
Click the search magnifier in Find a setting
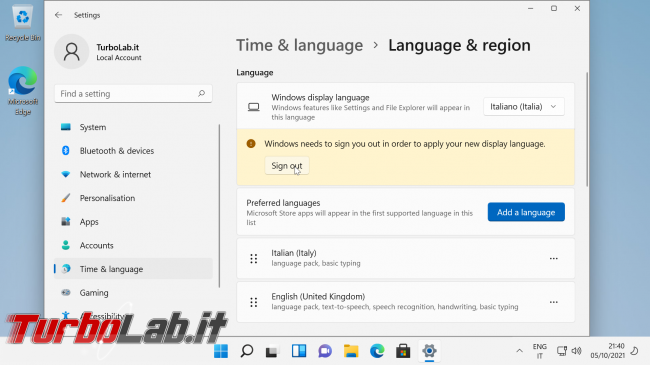pos(201,93)
